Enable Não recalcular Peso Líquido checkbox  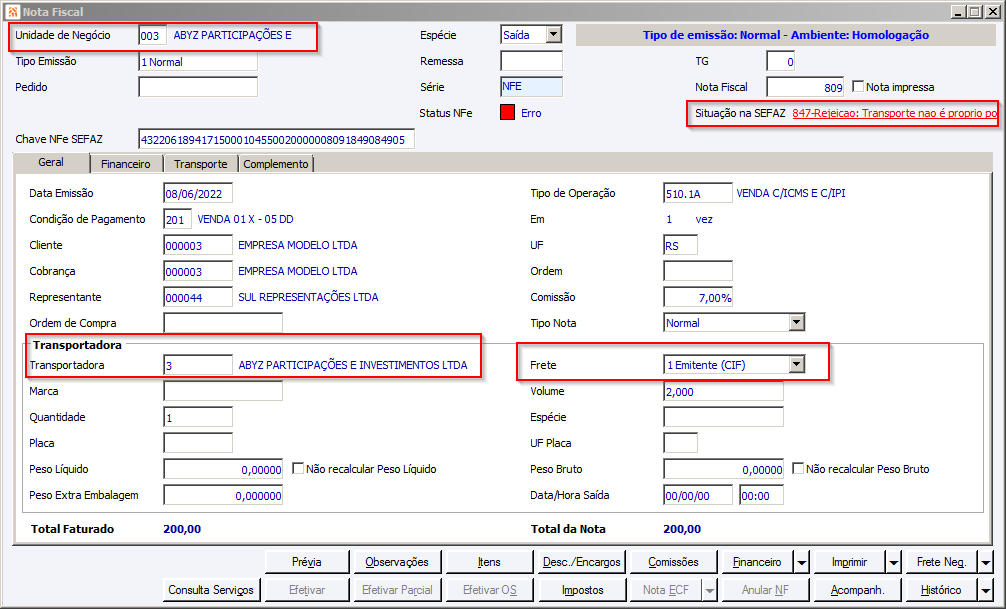pos(298,468)
